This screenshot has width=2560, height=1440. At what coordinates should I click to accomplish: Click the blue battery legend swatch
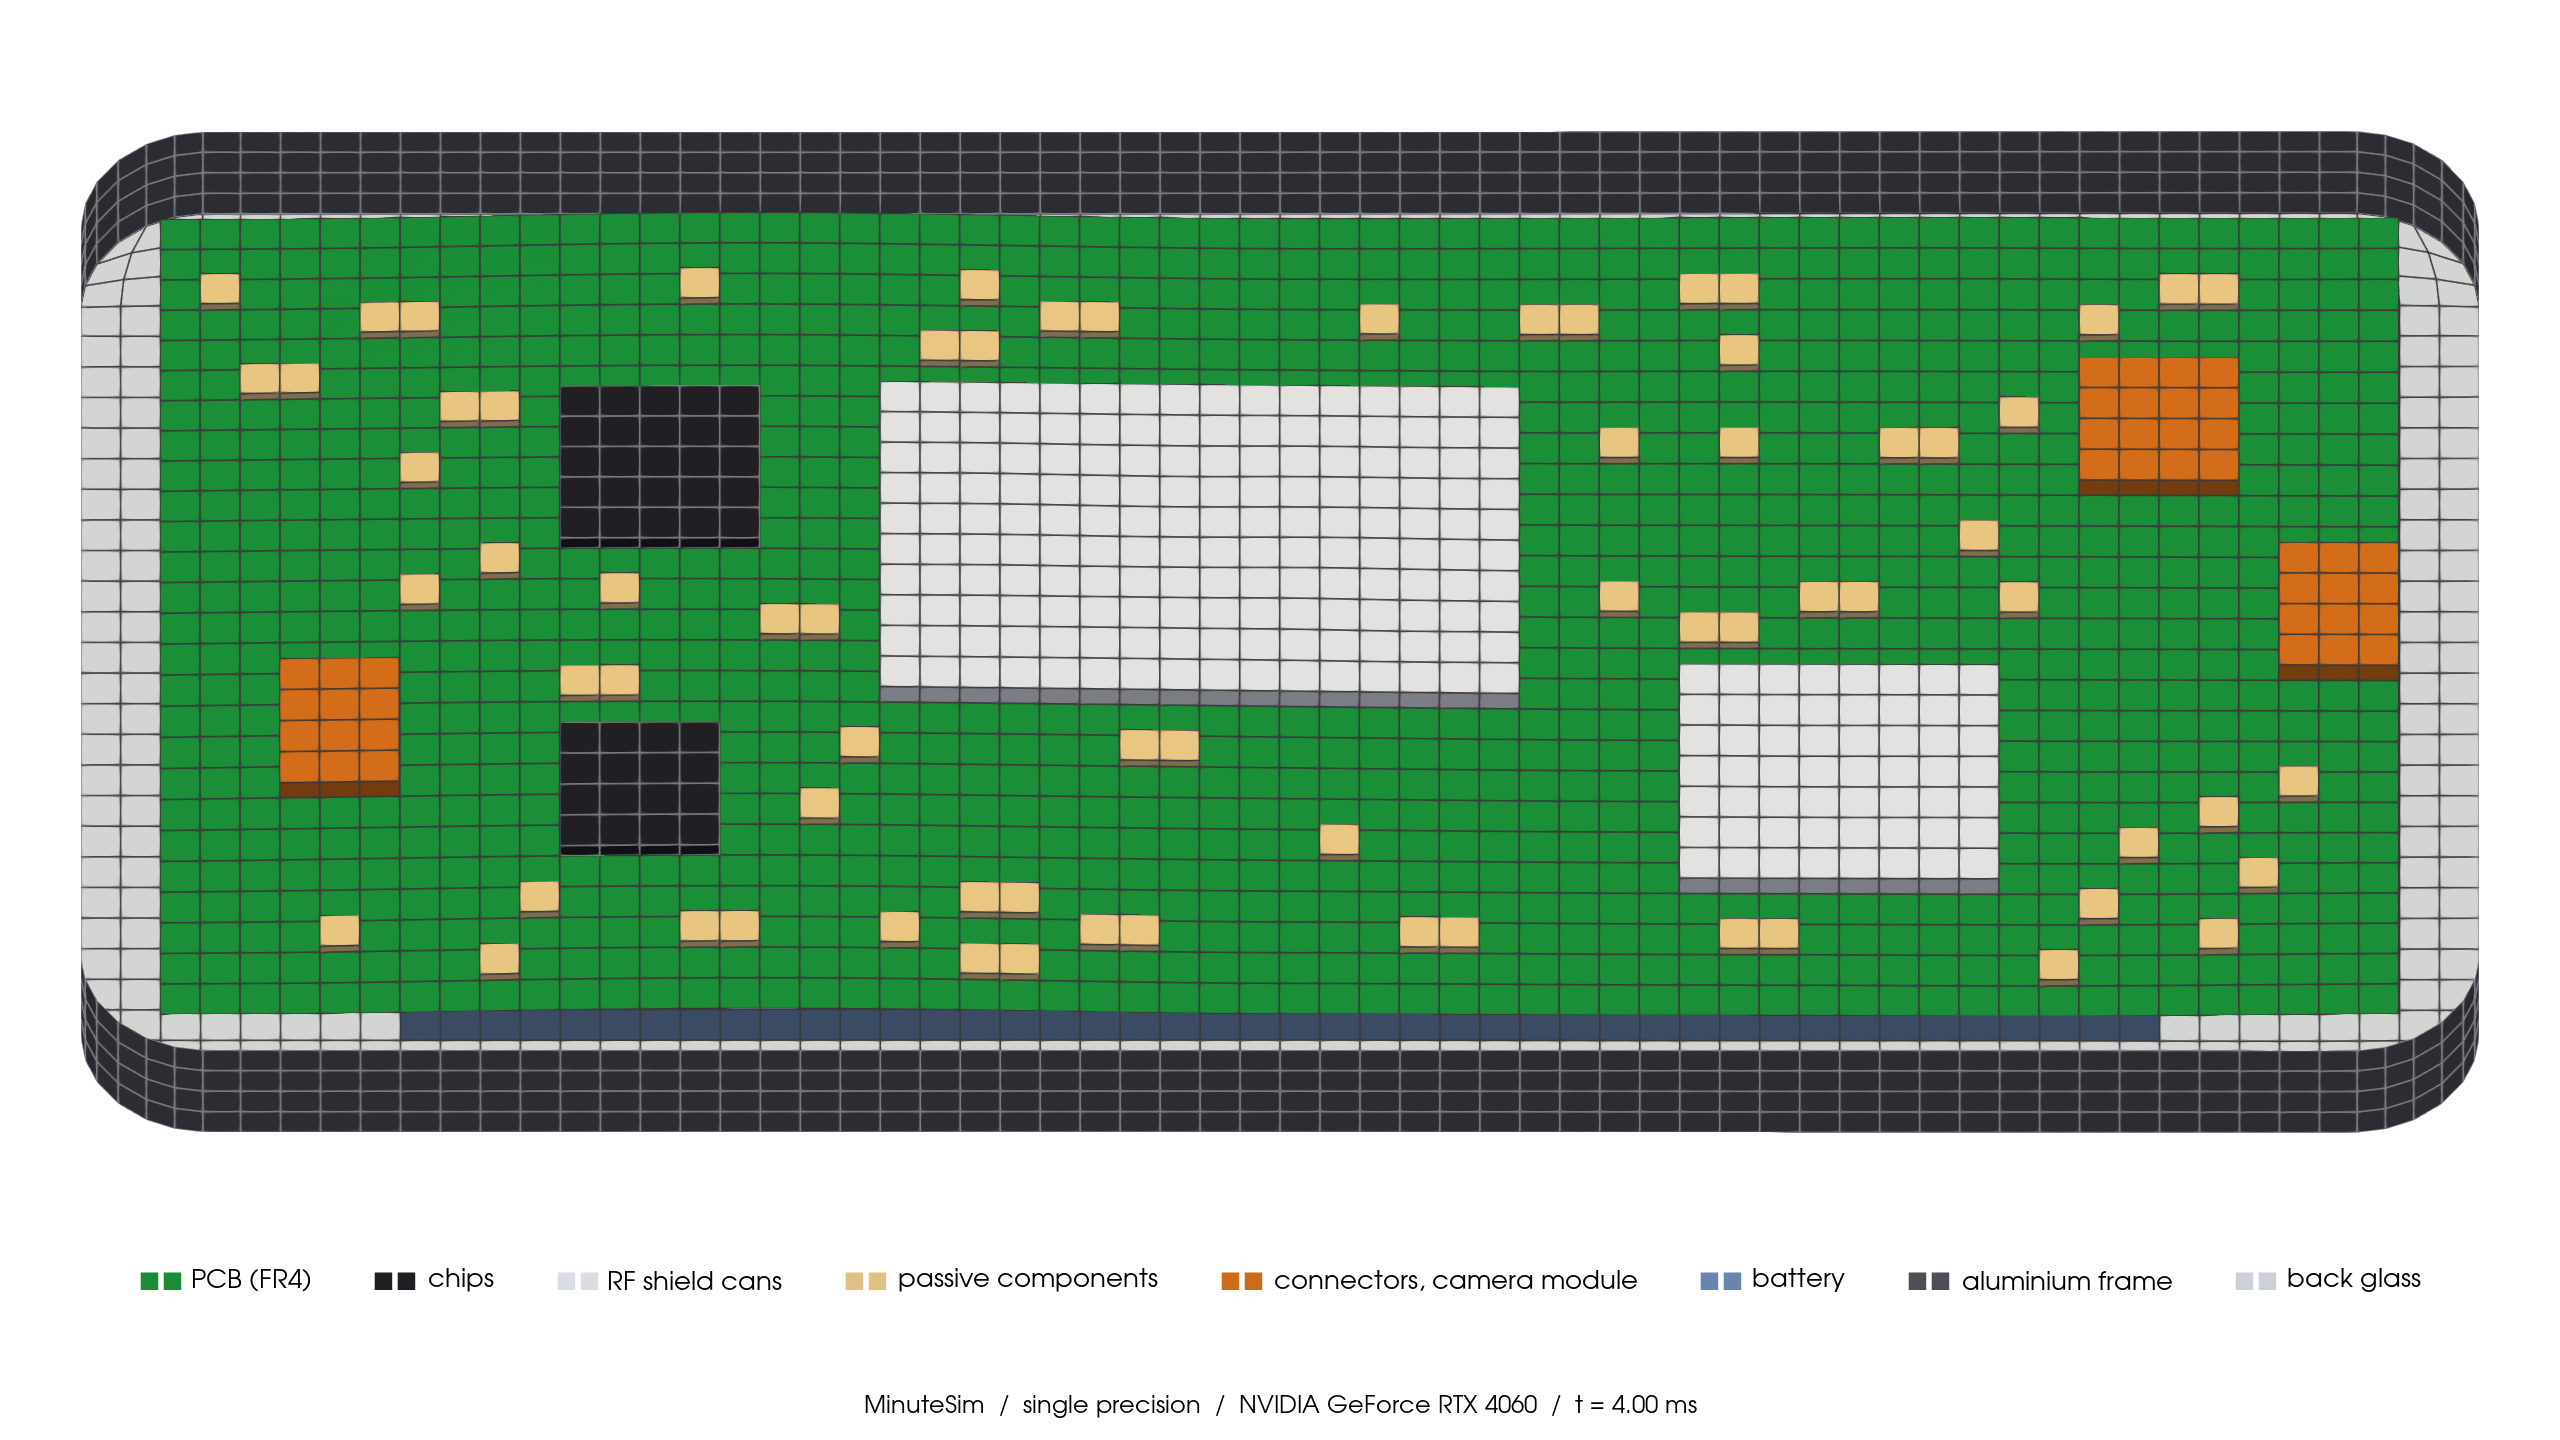point(1721,1281)
